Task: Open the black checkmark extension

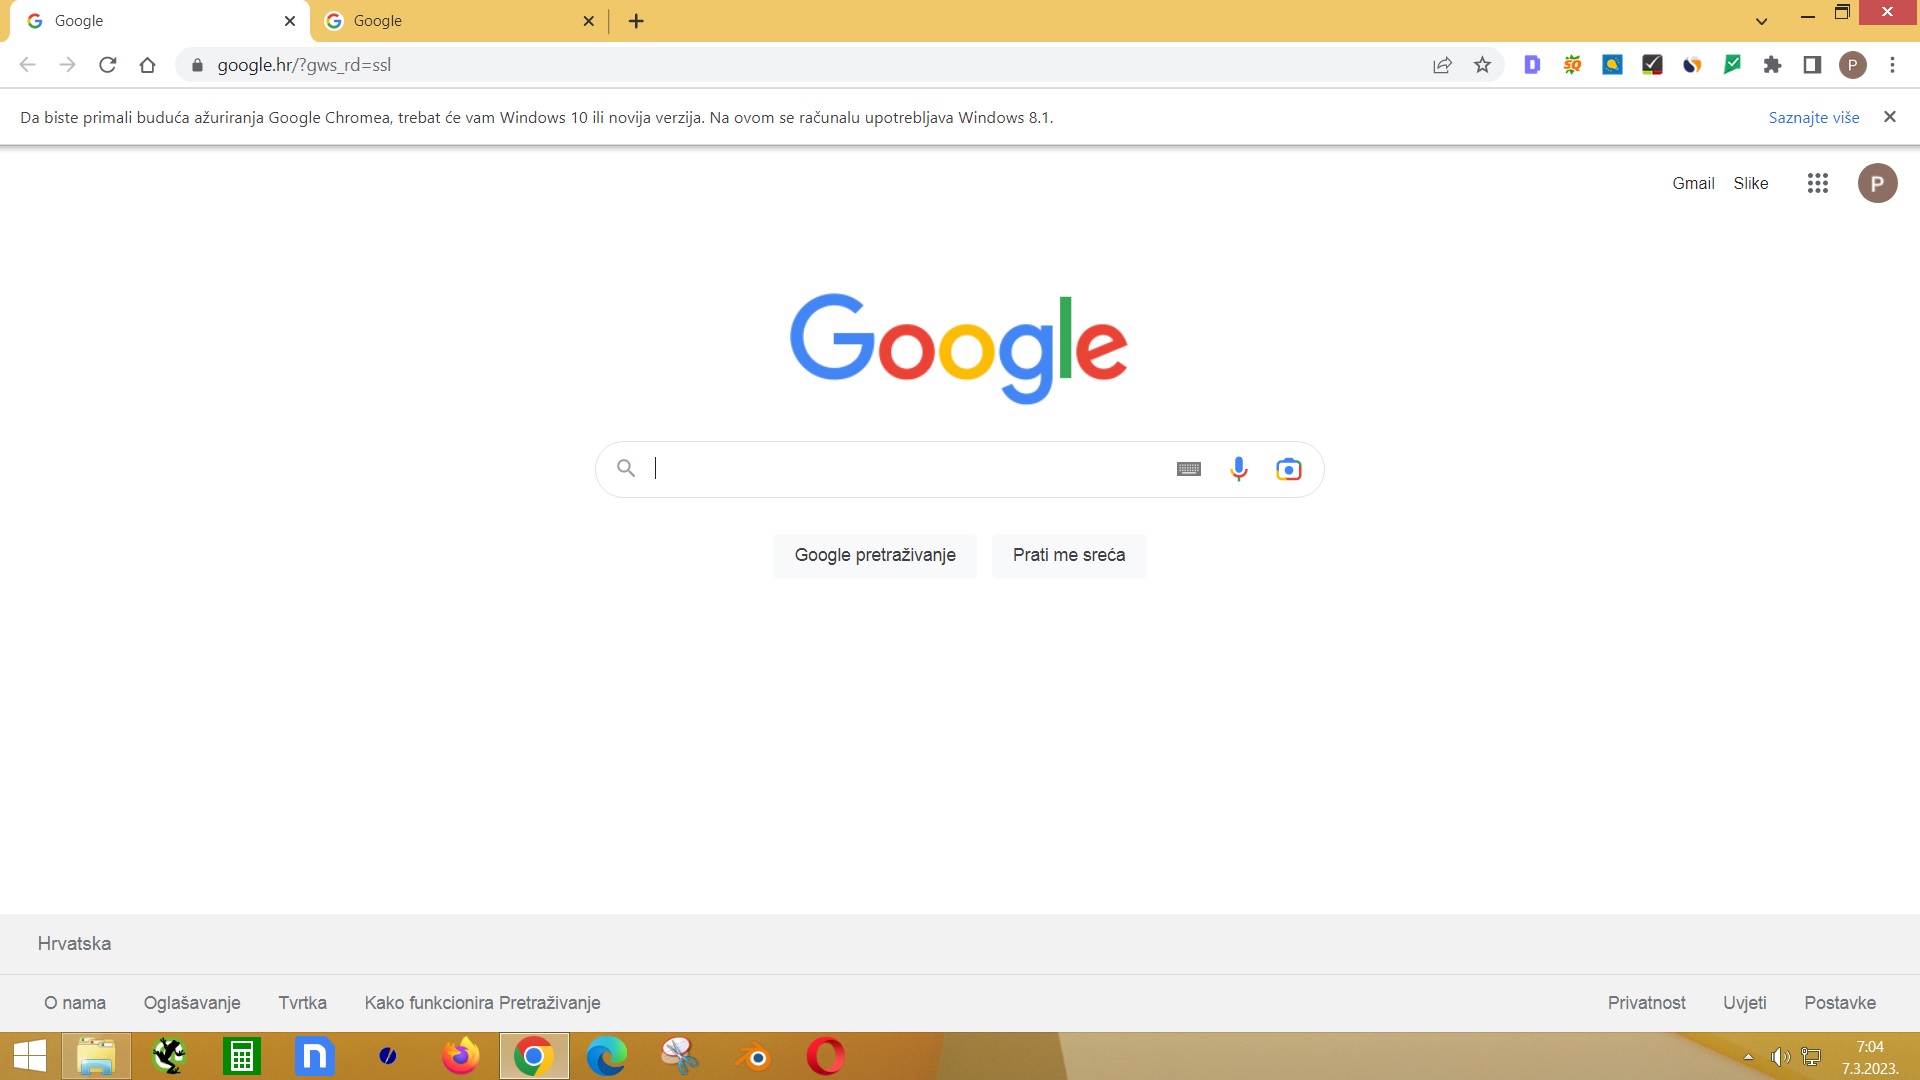Action: [1652, 65]
